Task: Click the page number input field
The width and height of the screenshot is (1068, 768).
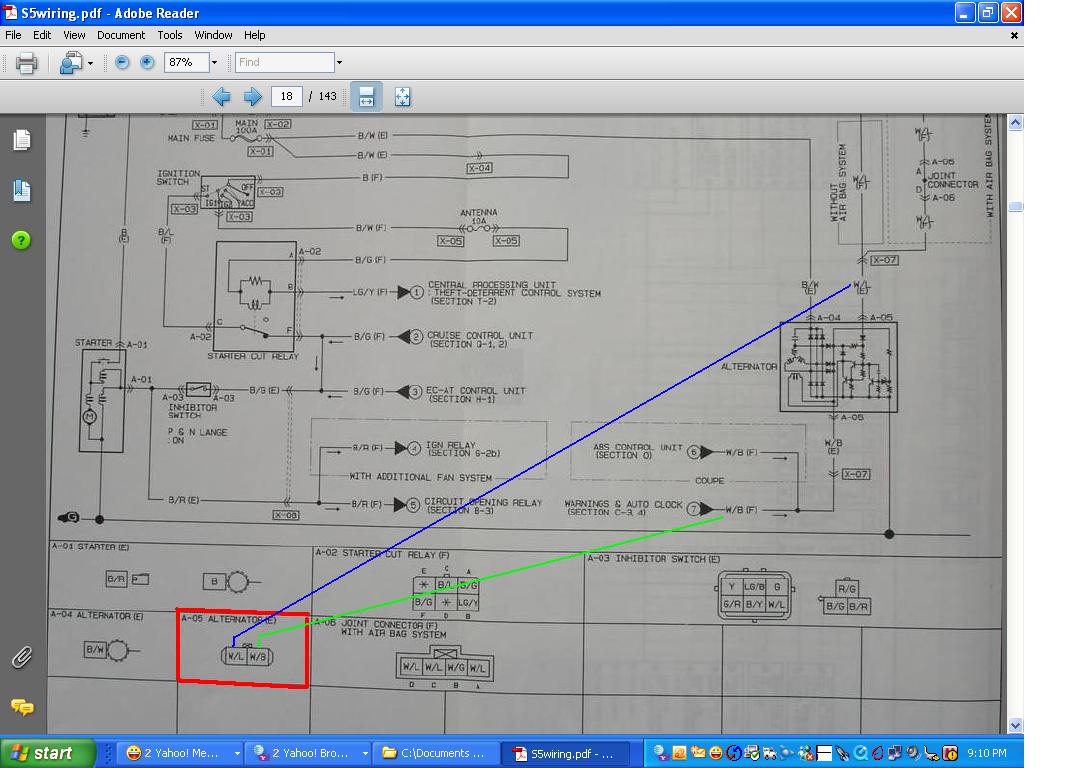Action: (287, 97)
